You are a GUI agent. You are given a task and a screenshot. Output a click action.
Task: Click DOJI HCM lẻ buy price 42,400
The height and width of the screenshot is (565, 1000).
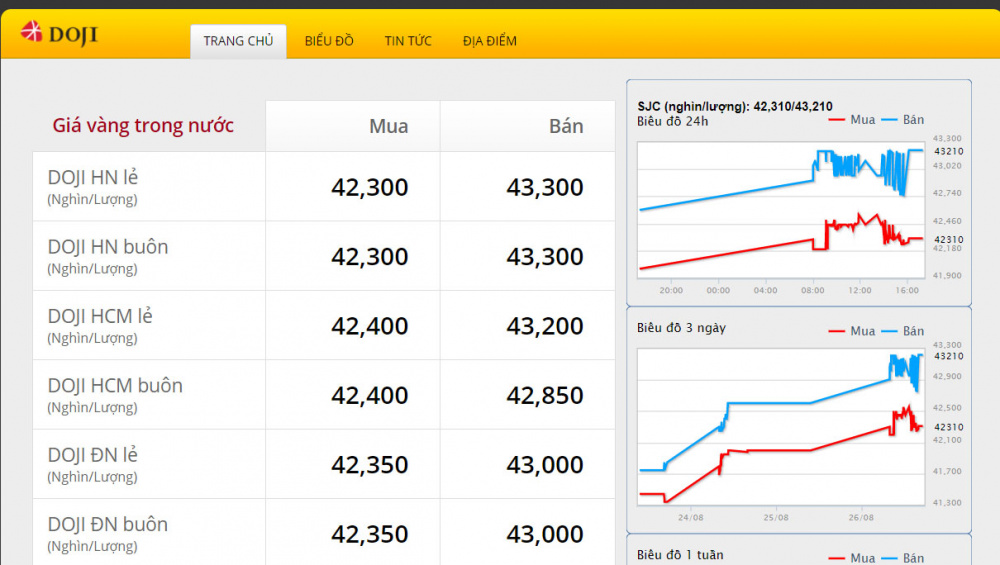(370, 327)
